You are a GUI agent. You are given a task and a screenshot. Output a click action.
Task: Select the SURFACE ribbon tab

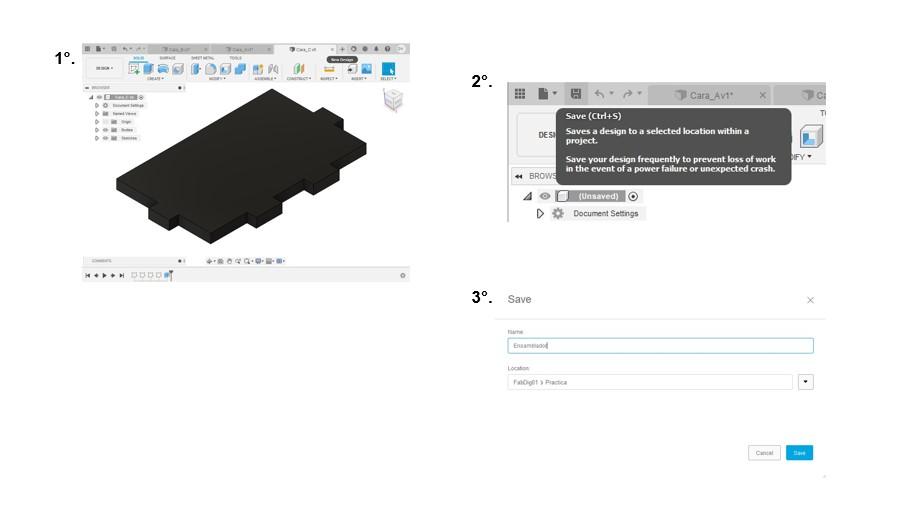pyautogui.click(x=168, y=58)
